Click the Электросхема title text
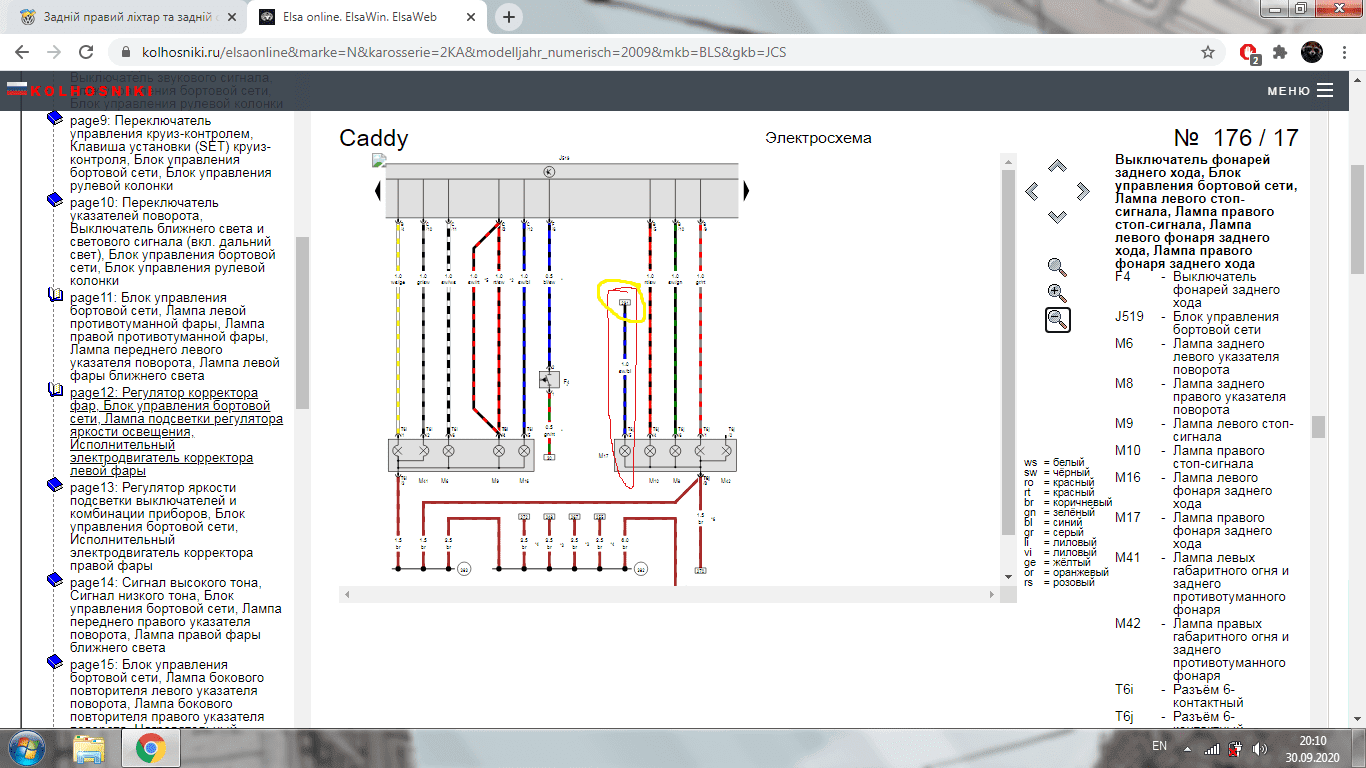This screenshot has width=1366, height=768. (x=818, y=138)
